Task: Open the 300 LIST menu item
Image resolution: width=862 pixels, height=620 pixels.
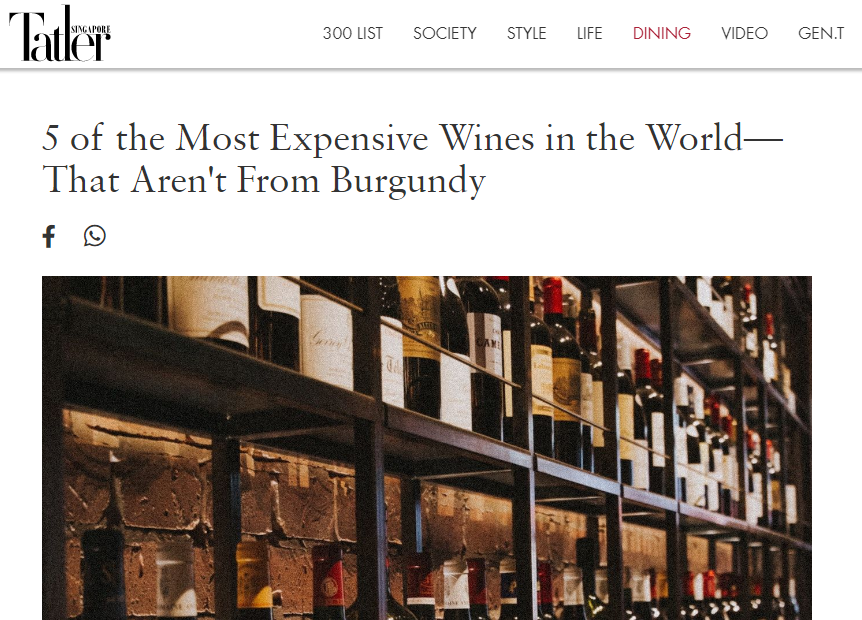Action: pyautogui.click(x=352, y=34)
